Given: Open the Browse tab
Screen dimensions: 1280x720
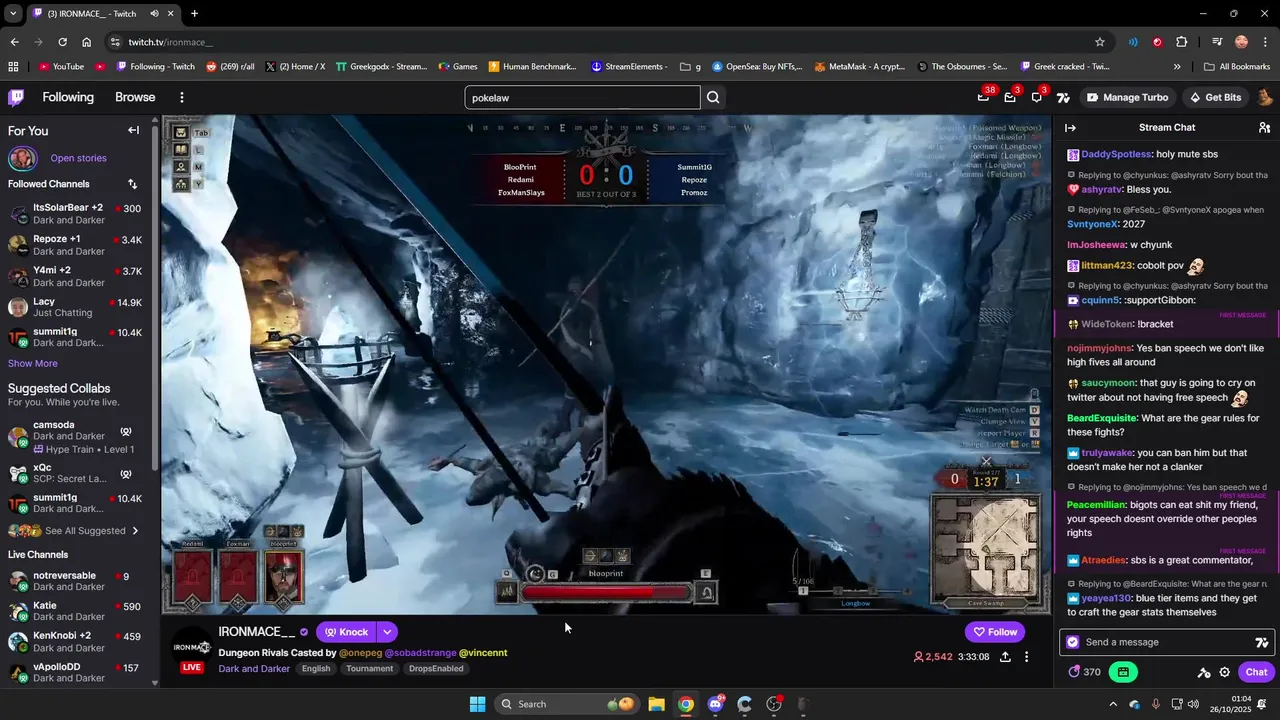Looking at the screenshot, I should (135, 97).
